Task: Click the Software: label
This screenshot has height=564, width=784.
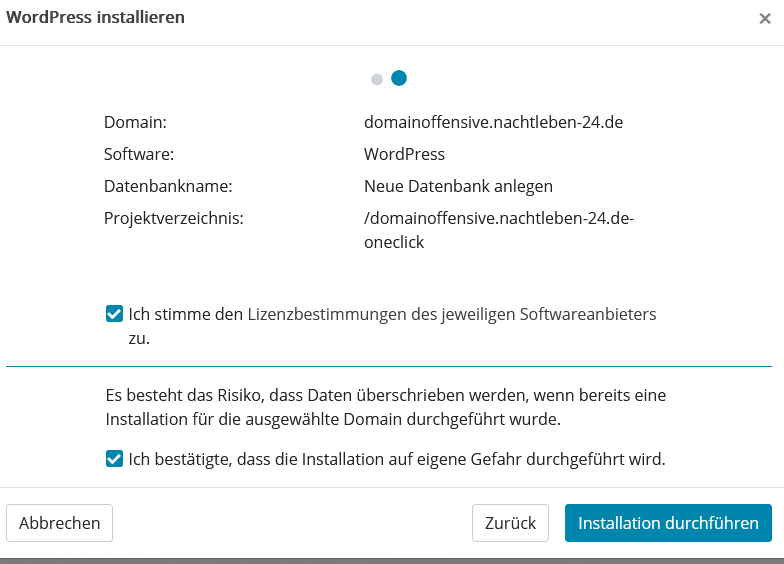Action: coord(139,154)
